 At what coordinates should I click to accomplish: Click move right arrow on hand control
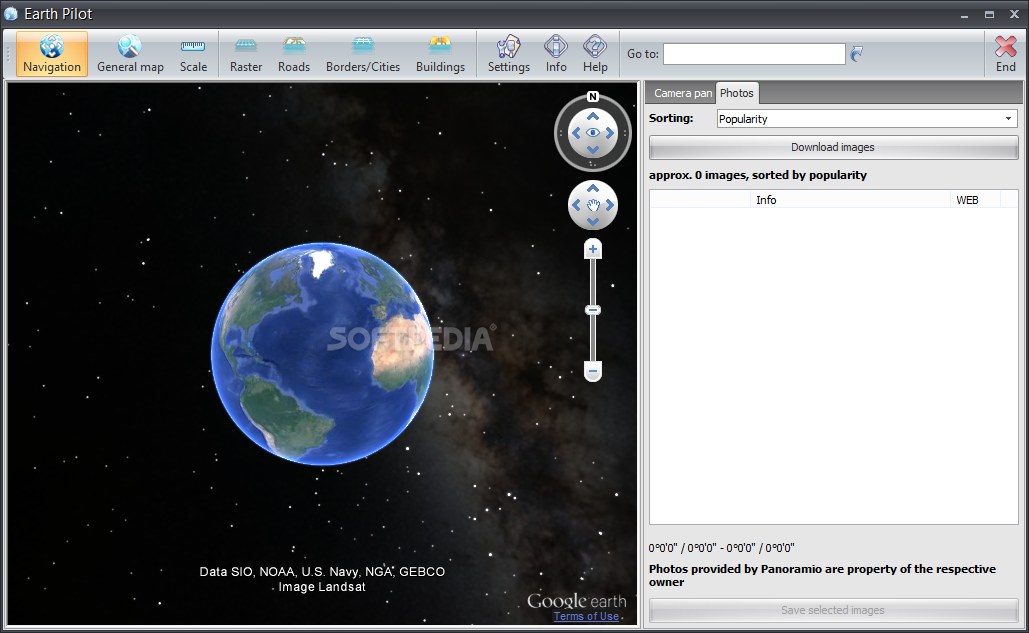coord(610,205)
